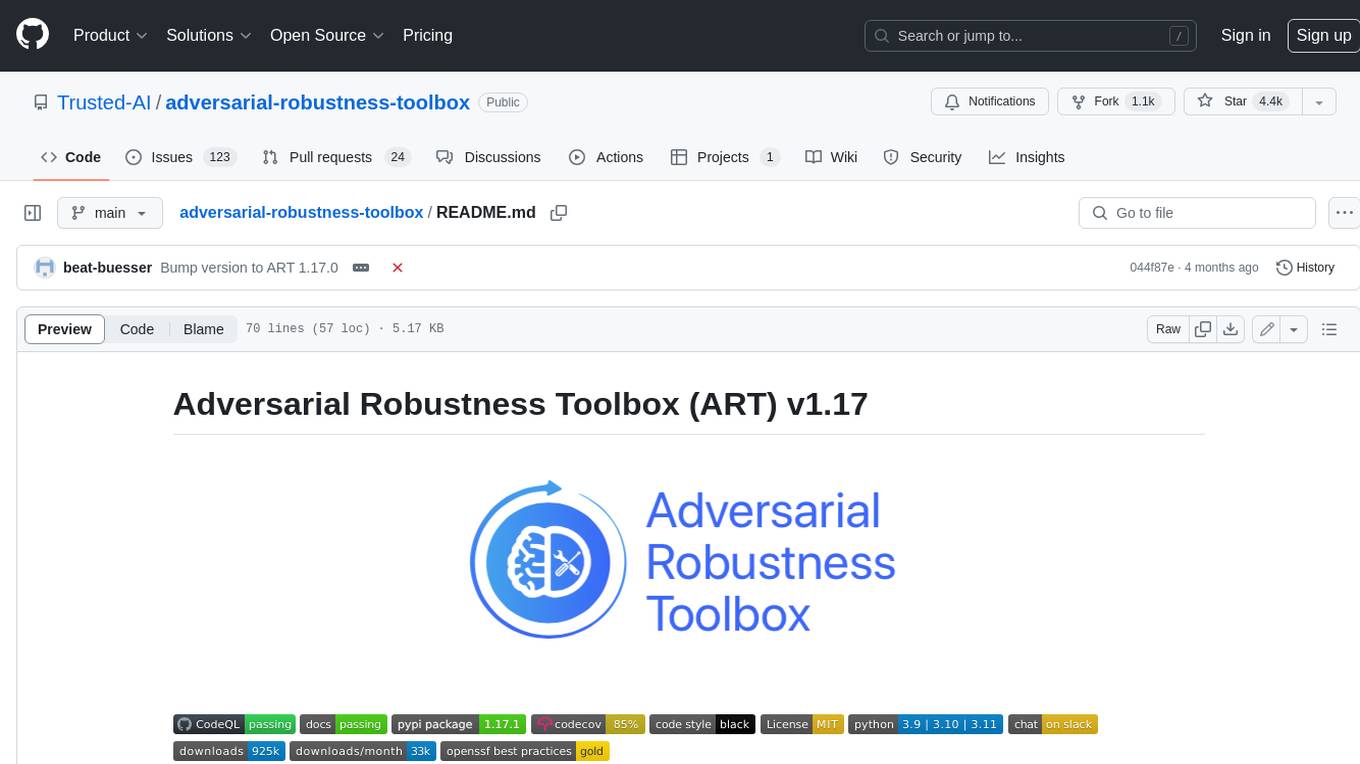Click adversarial-robustness-toolbox breadcrumb link
The height and width of the screenshot is (764, 1360).
pos(301,212)
